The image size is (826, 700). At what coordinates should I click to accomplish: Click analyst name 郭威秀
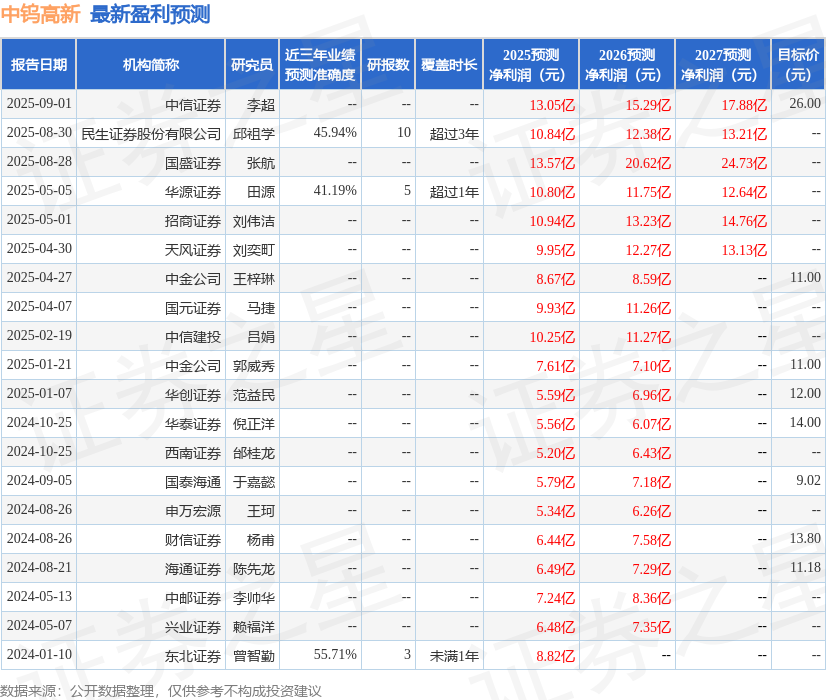[254, 366]
